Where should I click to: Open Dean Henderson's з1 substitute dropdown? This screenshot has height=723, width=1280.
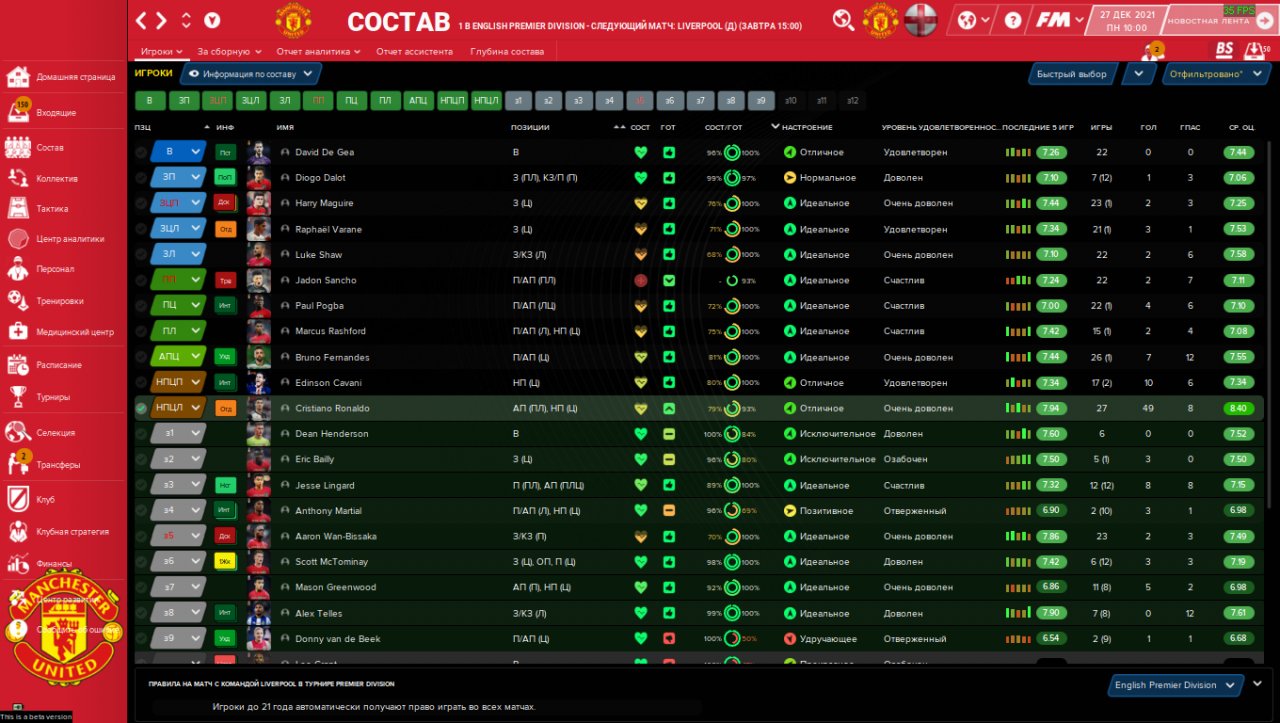coord(178,434)
